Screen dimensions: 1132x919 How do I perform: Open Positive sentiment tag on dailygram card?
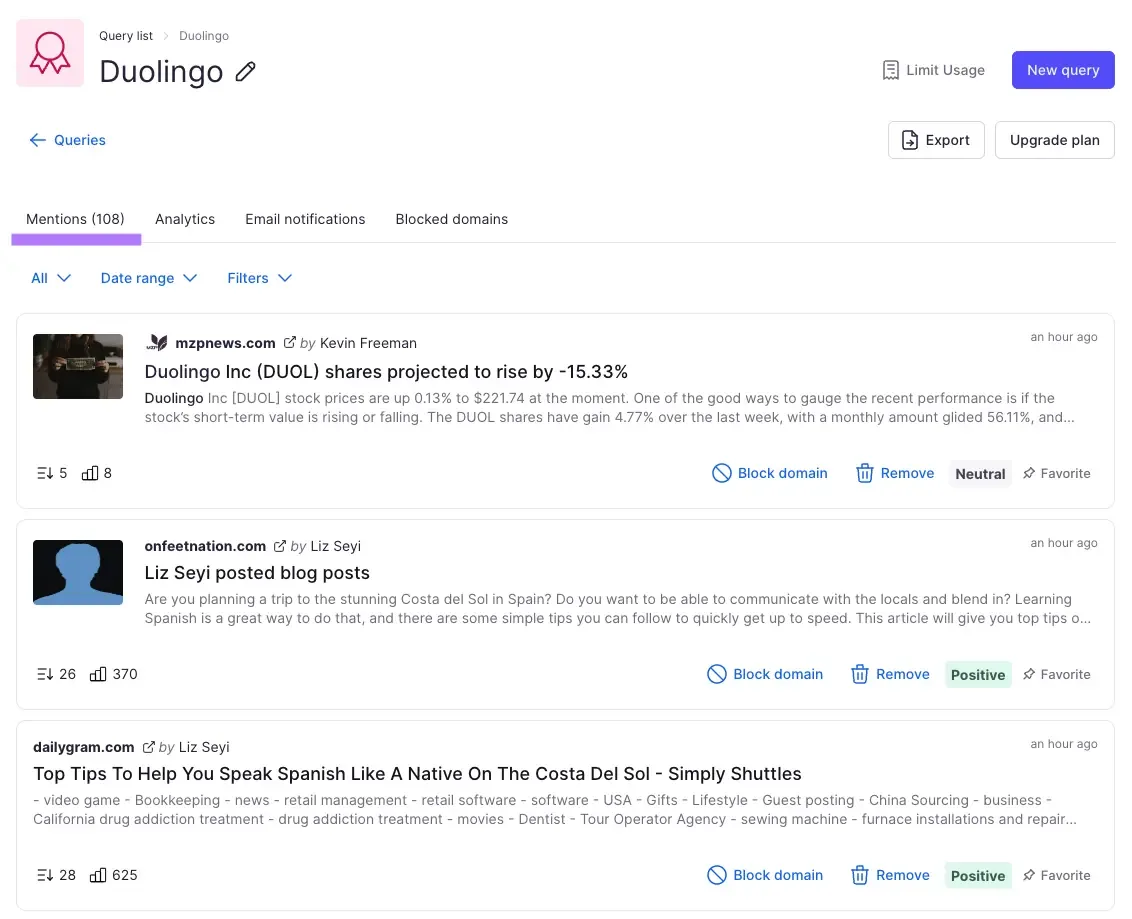(x=978, y=876)
